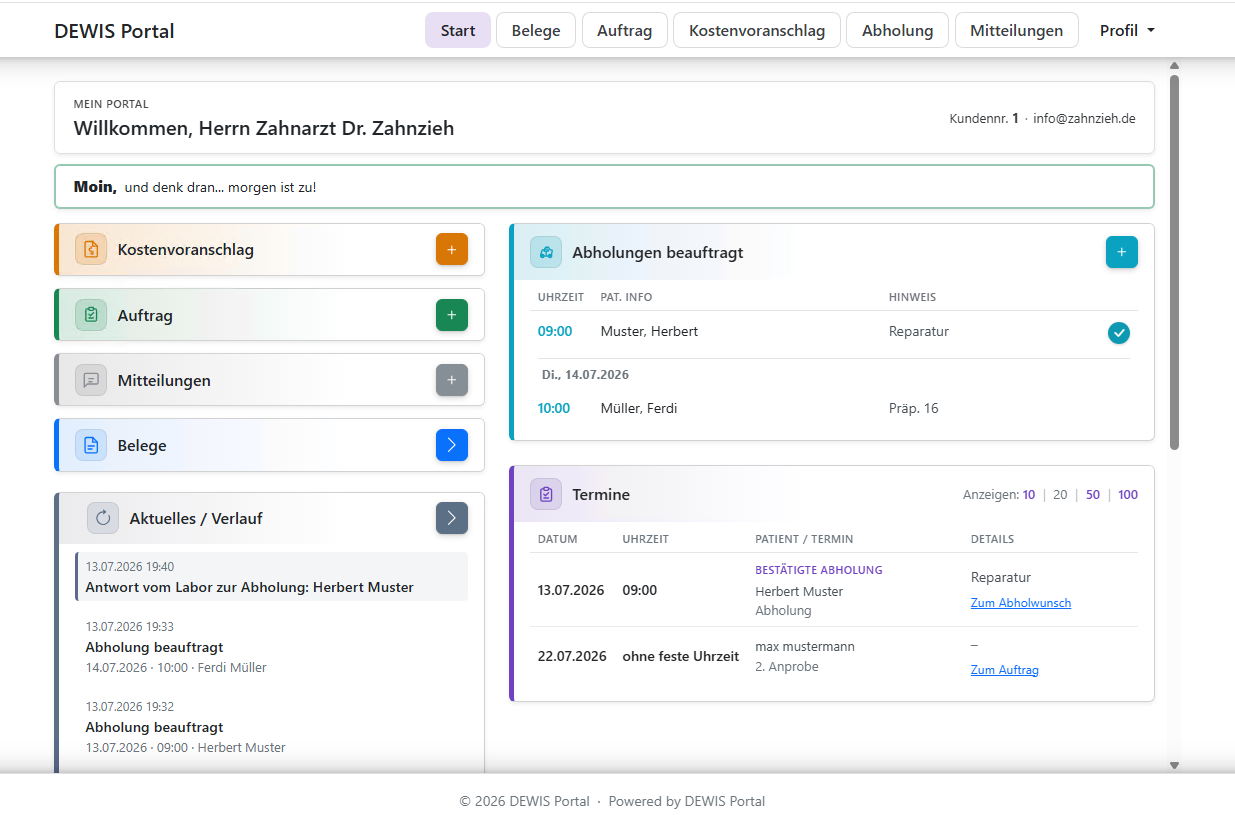Click the 13.07.2026 Termine date cell
This screenshot has width=1235, height=815.
click(x=571, y=590)
